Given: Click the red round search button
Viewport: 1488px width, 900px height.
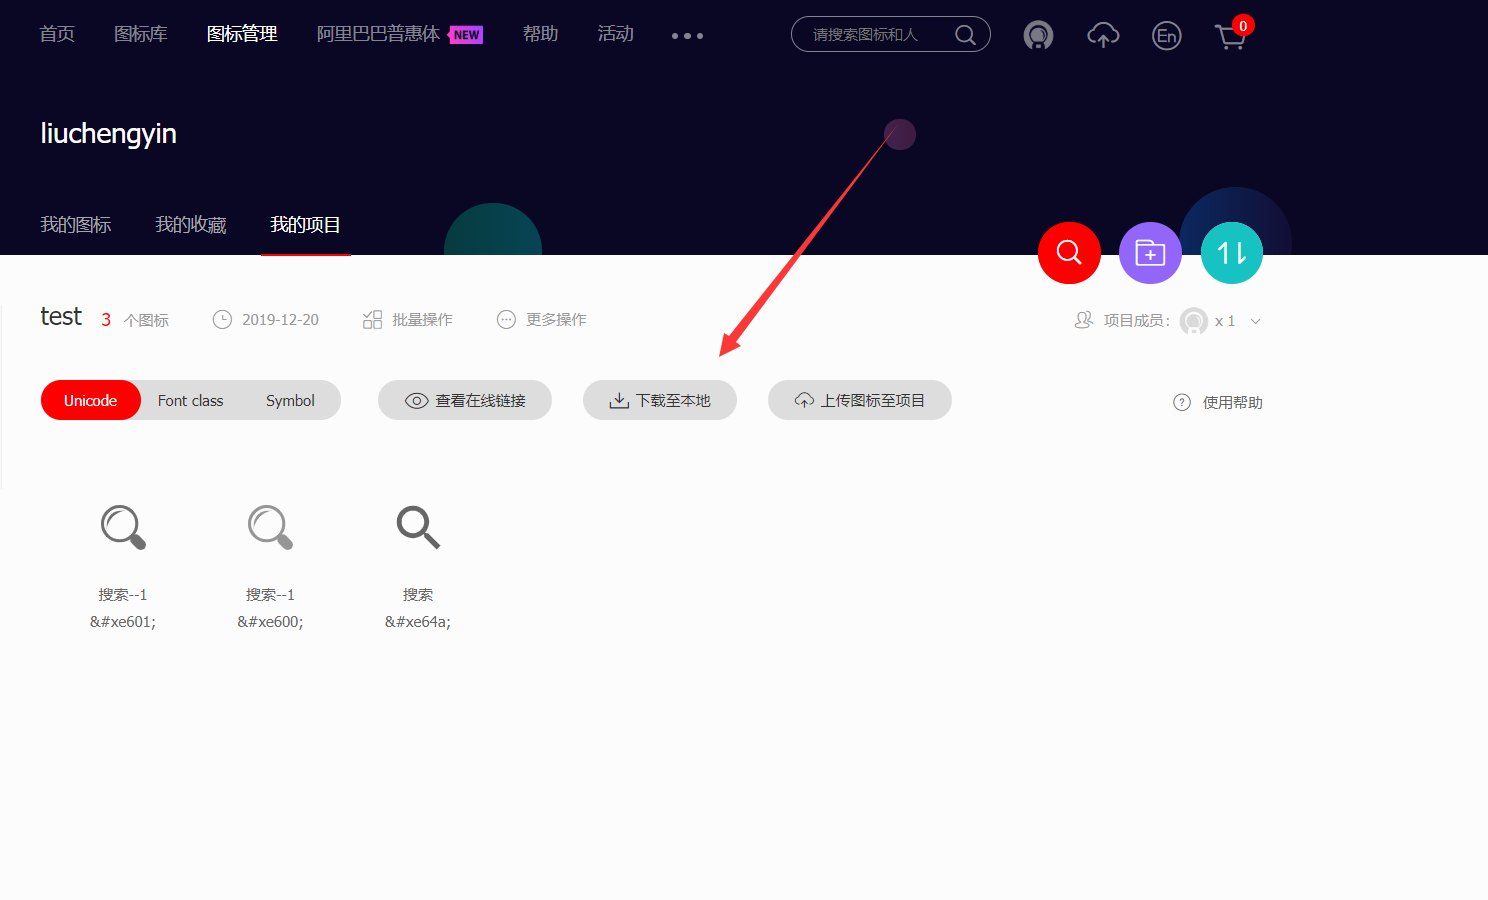Looking at the screenshot, I should (1069, 253).
